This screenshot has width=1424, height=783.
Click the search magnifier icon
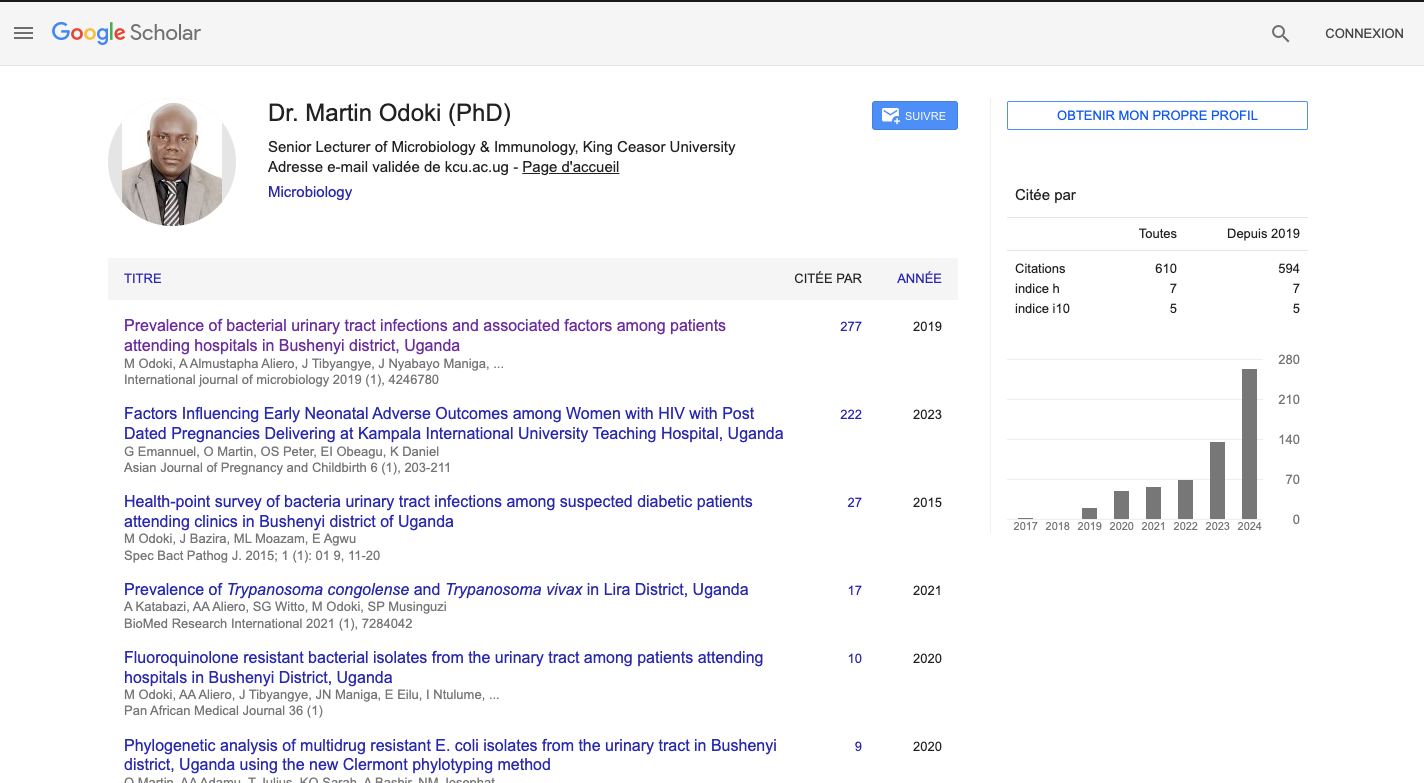tap(1280, 33)
